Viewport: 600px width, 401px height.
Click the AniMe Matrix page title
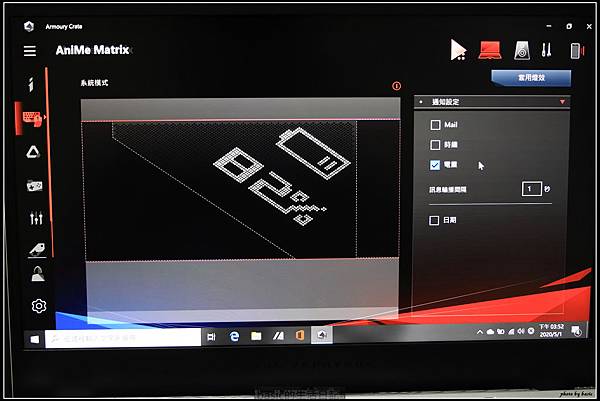coord(92,50)
